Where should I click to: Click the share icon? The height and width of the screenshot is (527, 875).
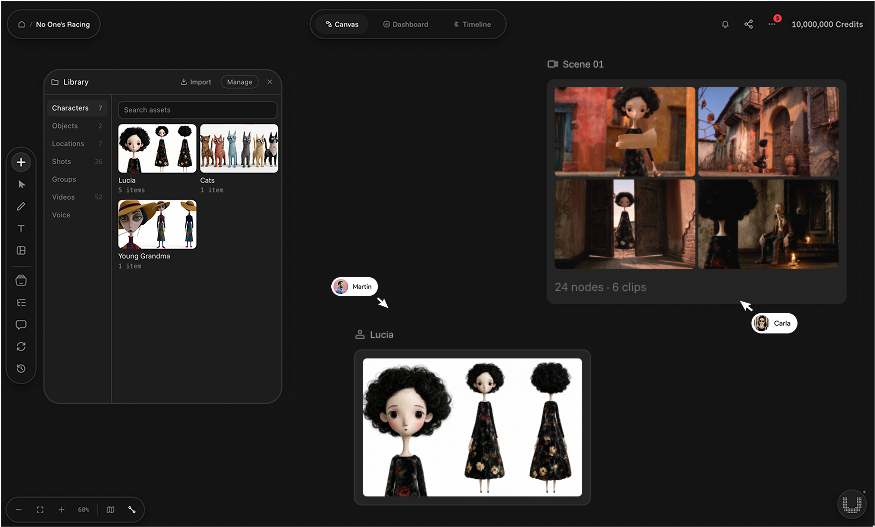click(748, 25)
